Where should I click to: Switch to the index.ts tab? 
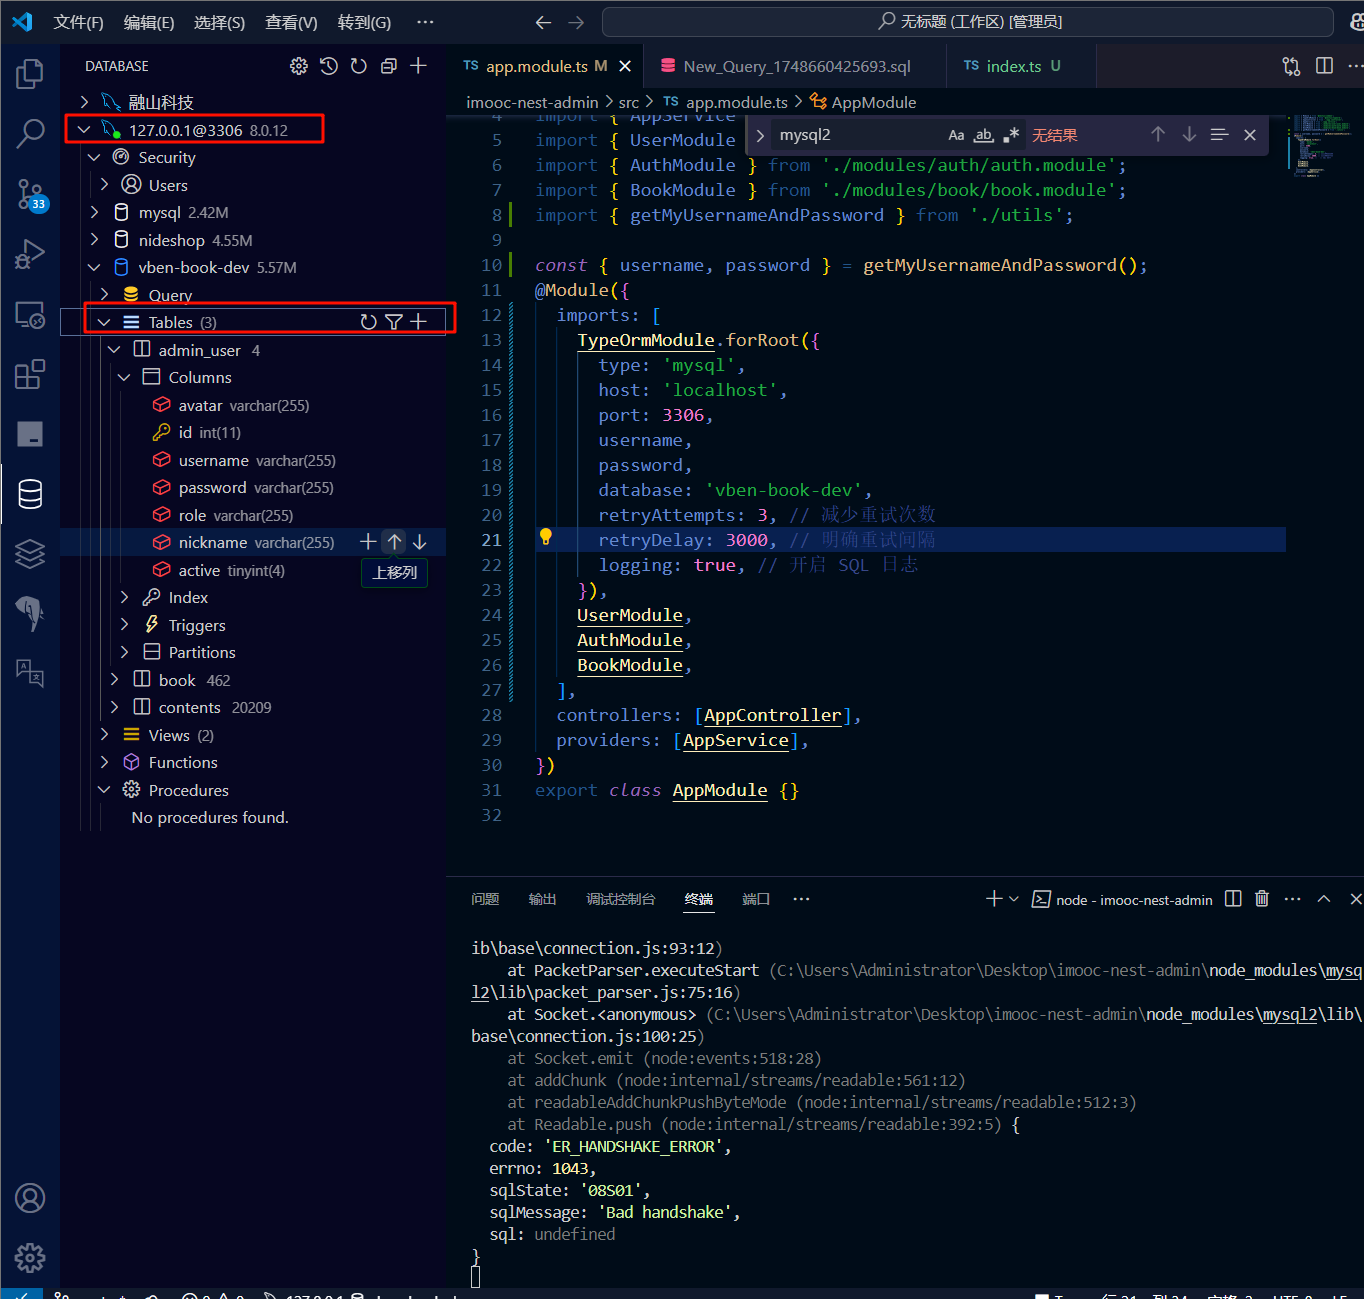[1013, 66]
